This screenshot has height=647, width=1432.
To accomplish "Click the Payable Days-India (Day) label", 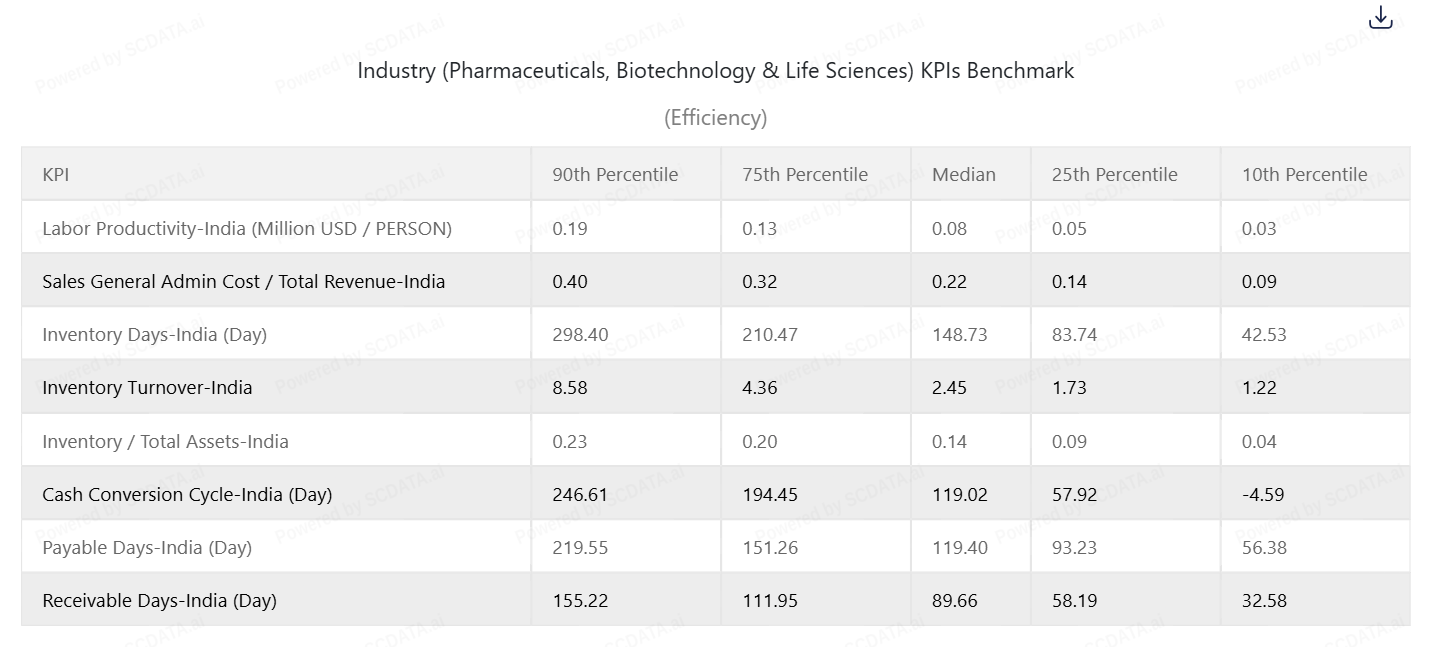I will point(147,548).
